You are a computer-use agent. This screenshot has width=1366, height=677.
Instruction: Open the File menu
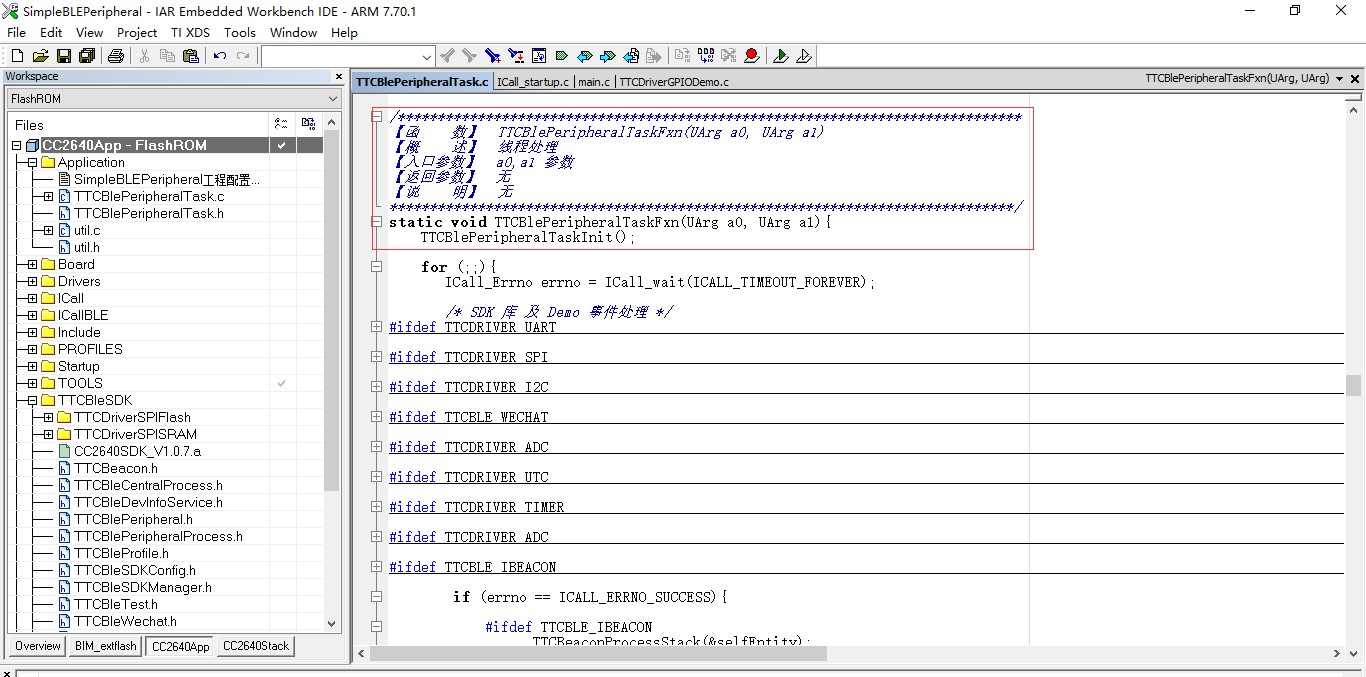pyautogui.click(x=16, y=32)
